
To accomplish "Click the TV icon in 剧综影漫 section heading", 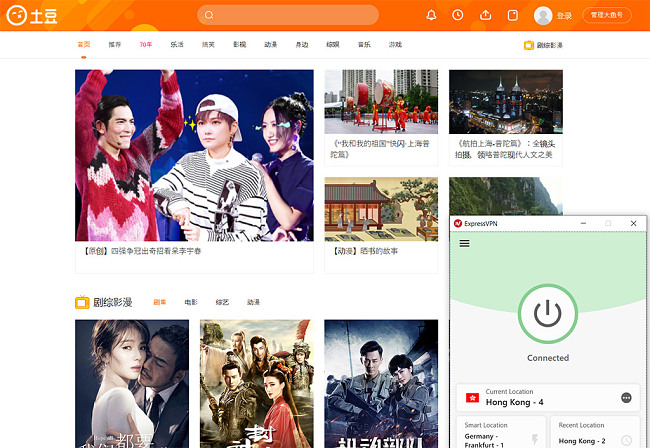I will point(82,302).
